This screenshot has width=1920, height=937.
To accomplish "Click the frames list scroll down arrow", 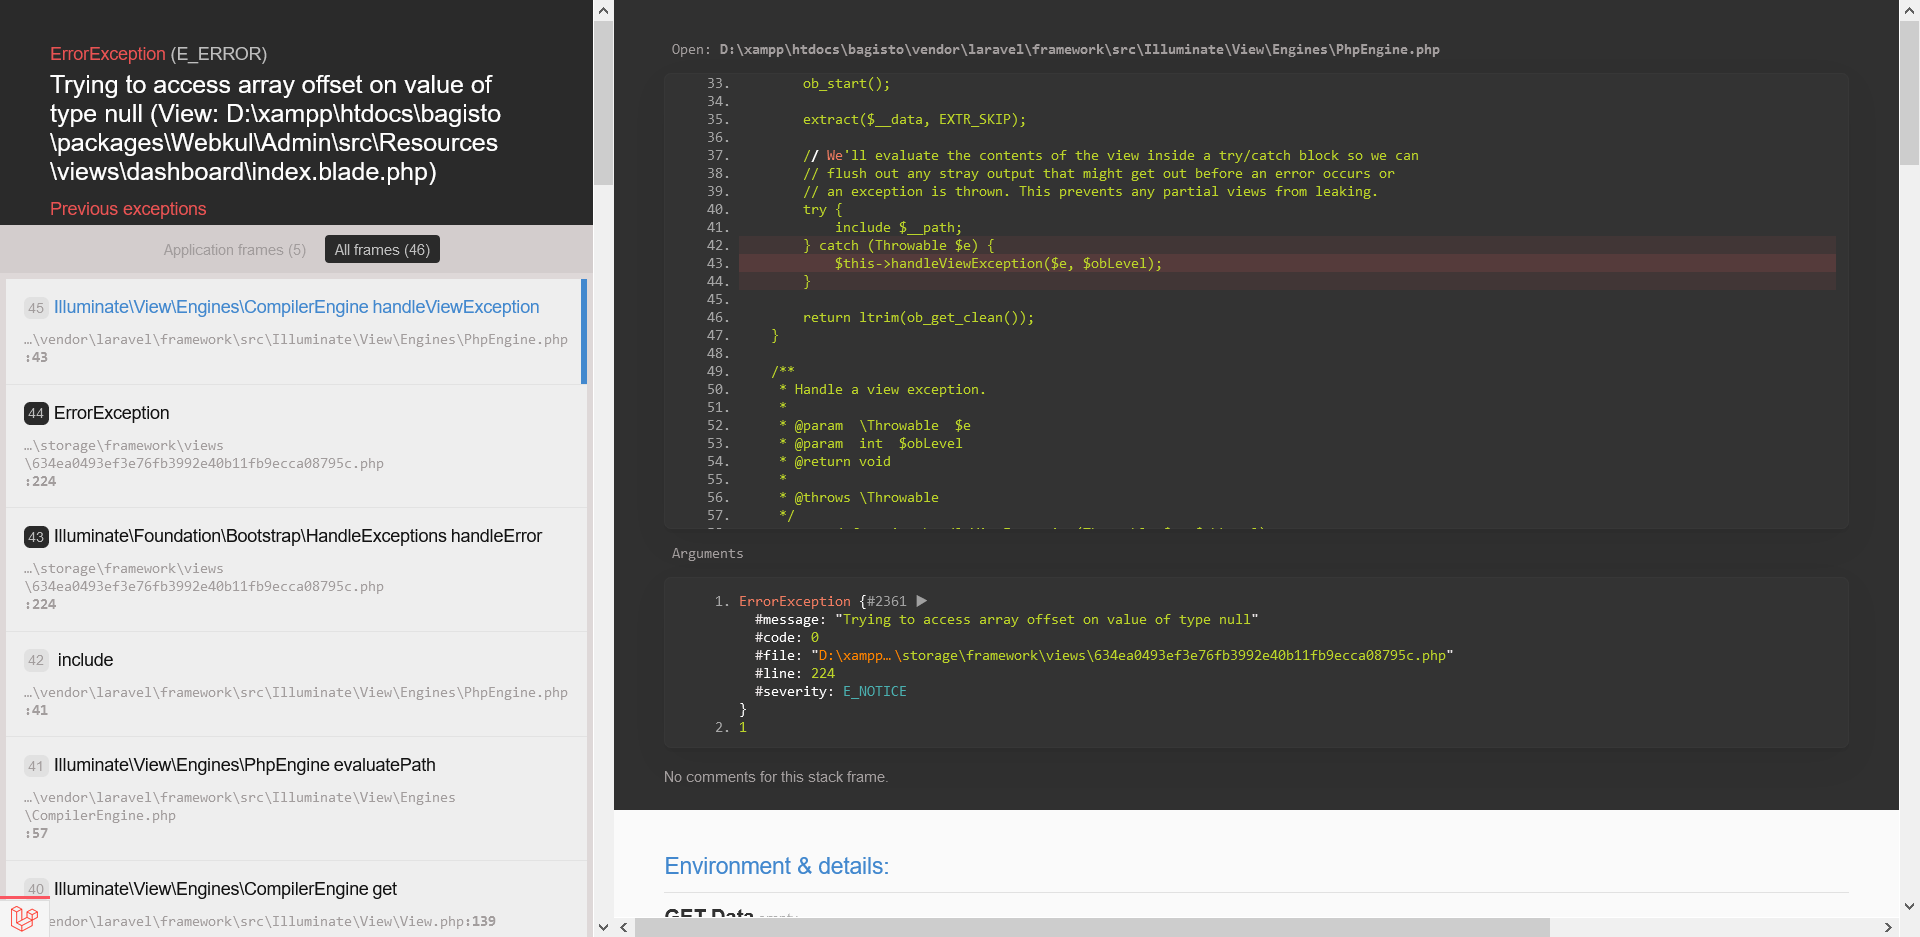I will click(x=603, y=927).
